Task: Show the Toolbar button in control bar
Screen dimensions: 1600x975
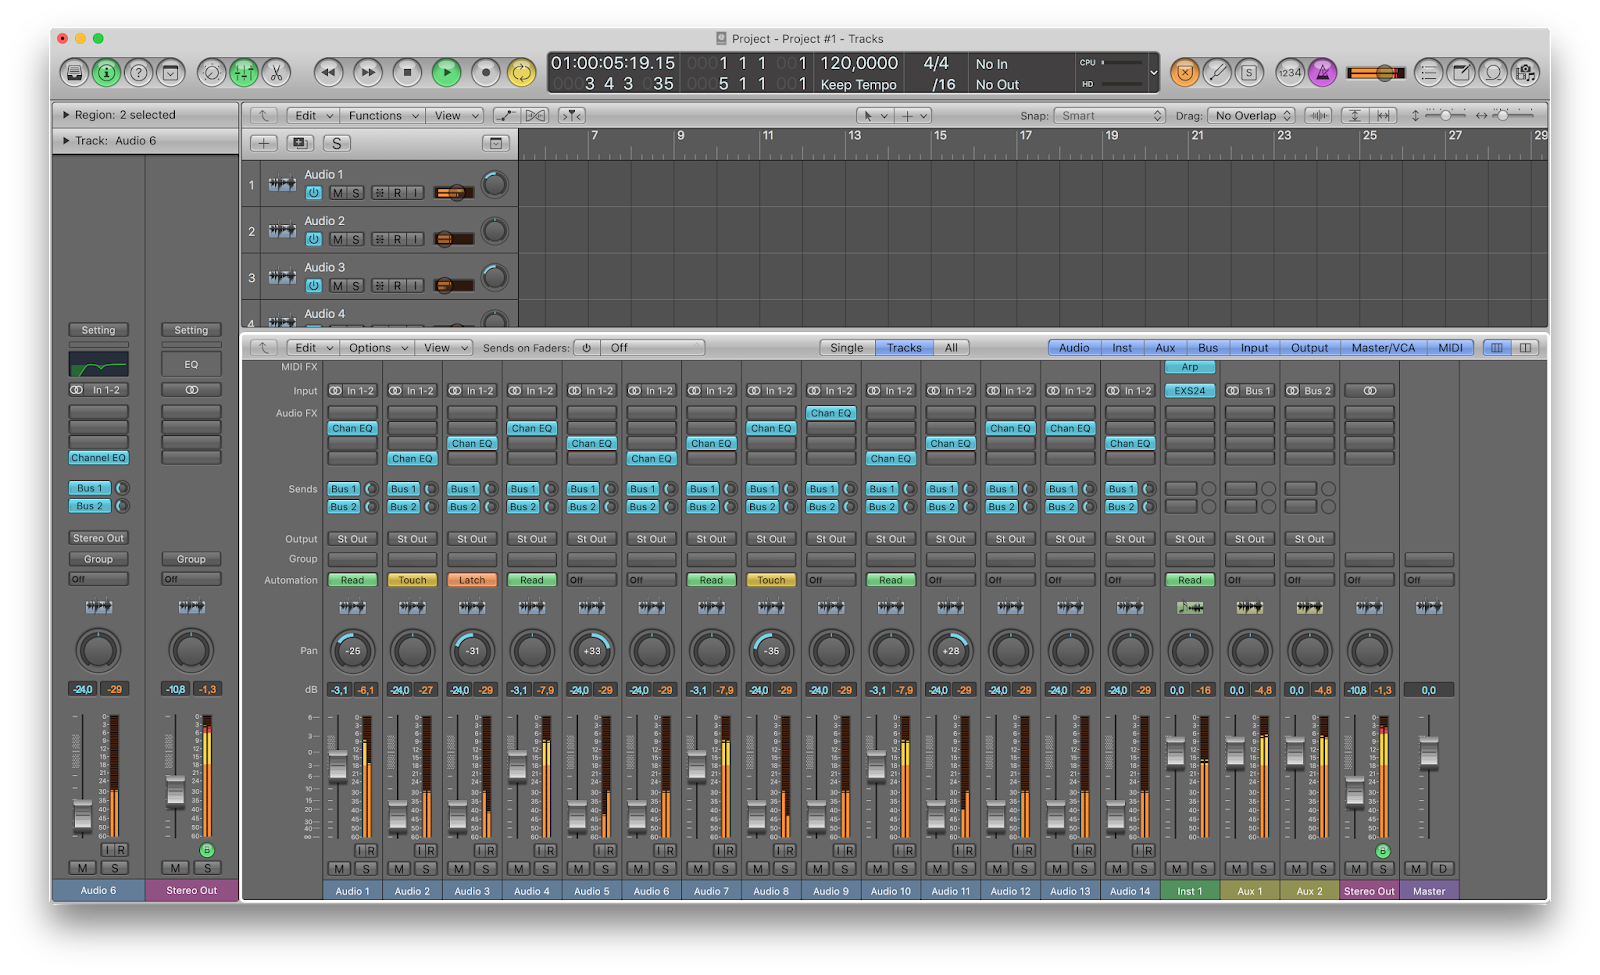Action: tap(171, 72)
